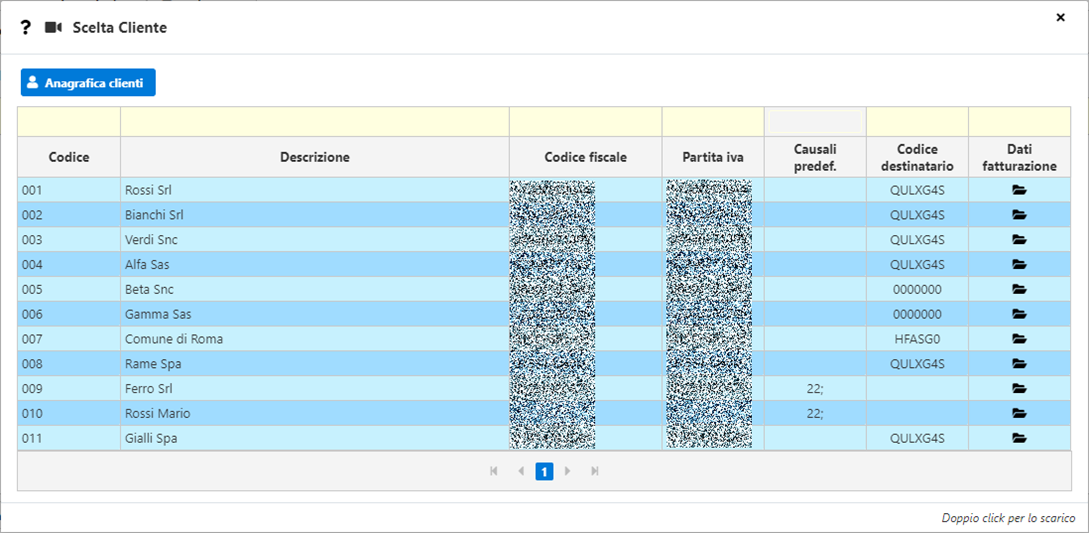Click the 0000000 code in Gamma Sas row
1089x533 pixels.
tap(917, 314)
